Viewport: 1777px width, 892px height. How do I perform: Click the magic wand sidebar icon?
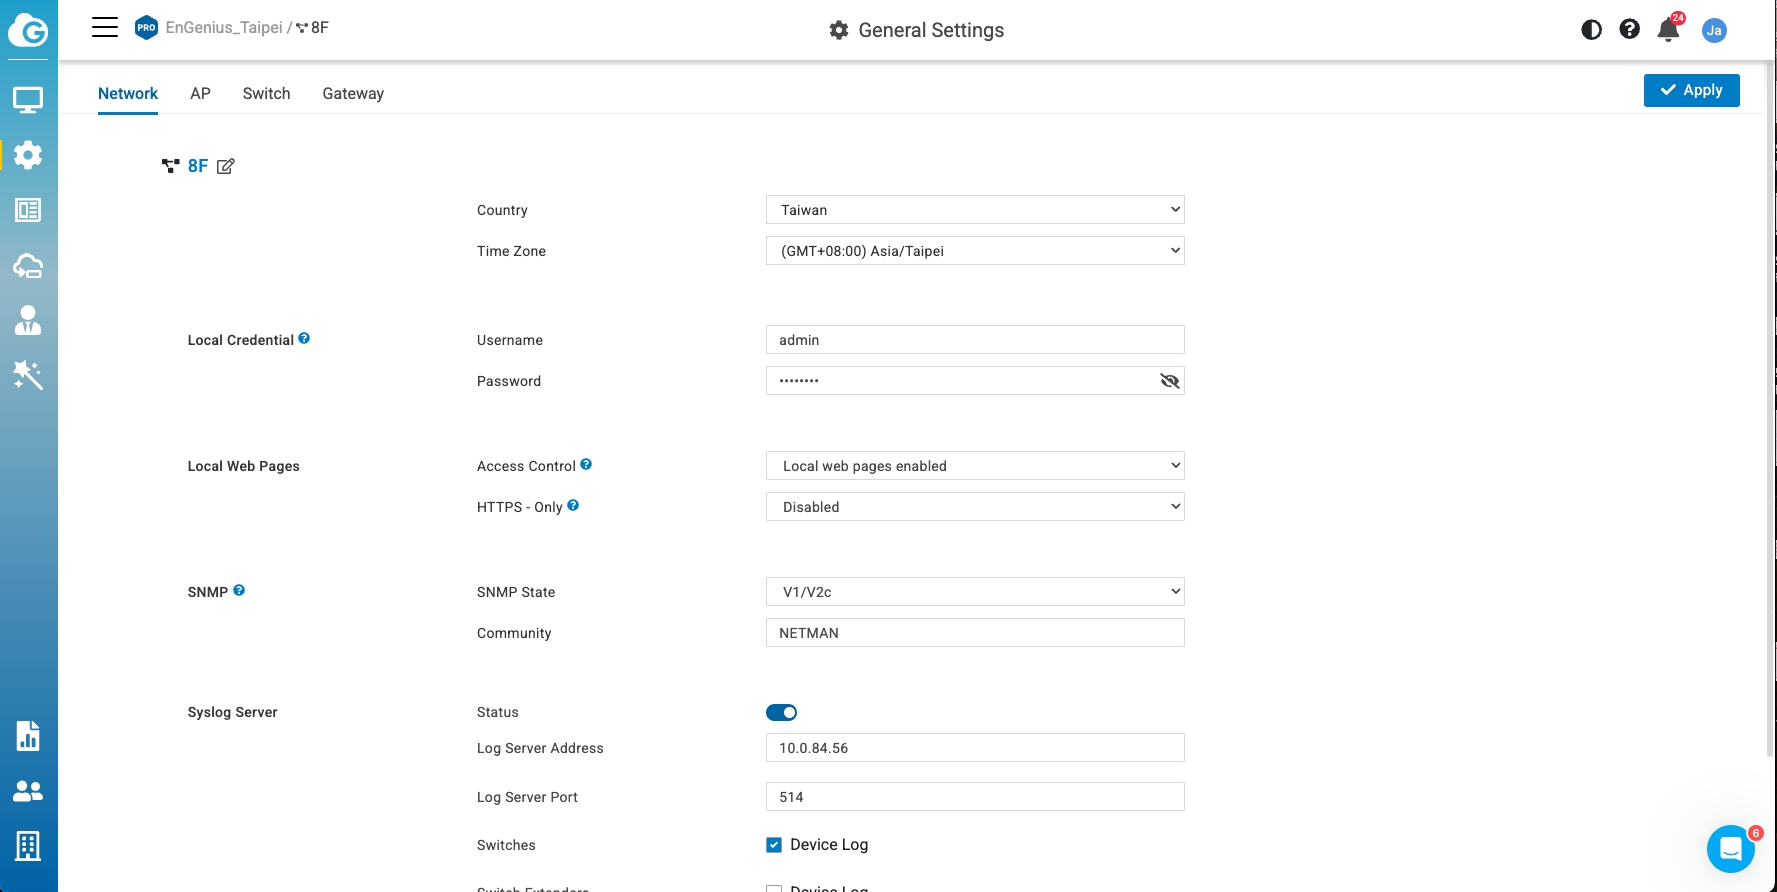[28, 375]
